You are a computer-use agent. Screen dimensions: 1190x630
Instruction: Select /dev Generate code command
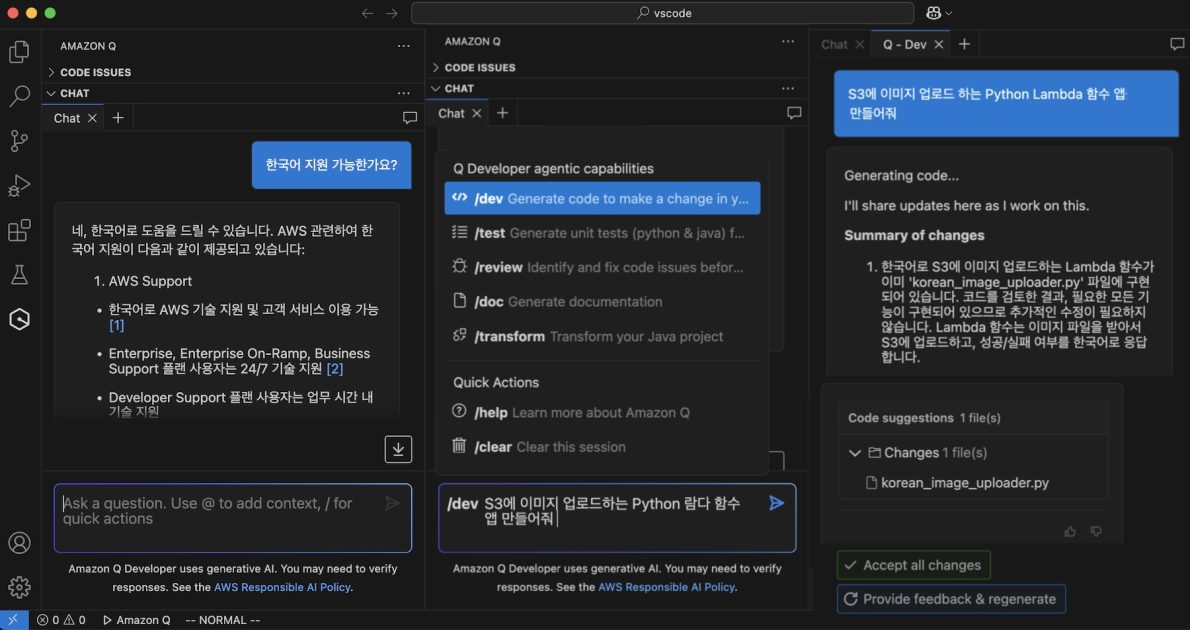click(x=602, y=198)
